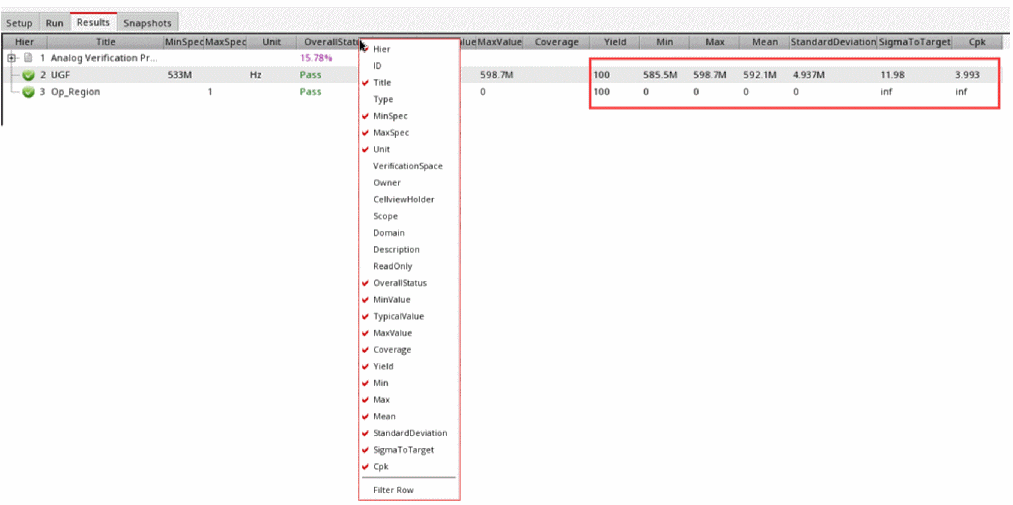Uncheck the MaxSpec column entry
The width and height of the screenshot is (1013, 505).
pyautogui.click(x=409, y=132)
